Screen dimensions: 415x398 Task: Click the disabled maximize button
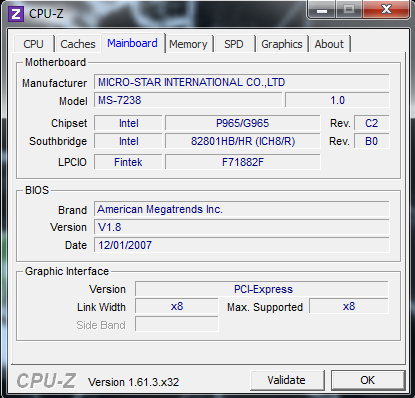(349, 9)
